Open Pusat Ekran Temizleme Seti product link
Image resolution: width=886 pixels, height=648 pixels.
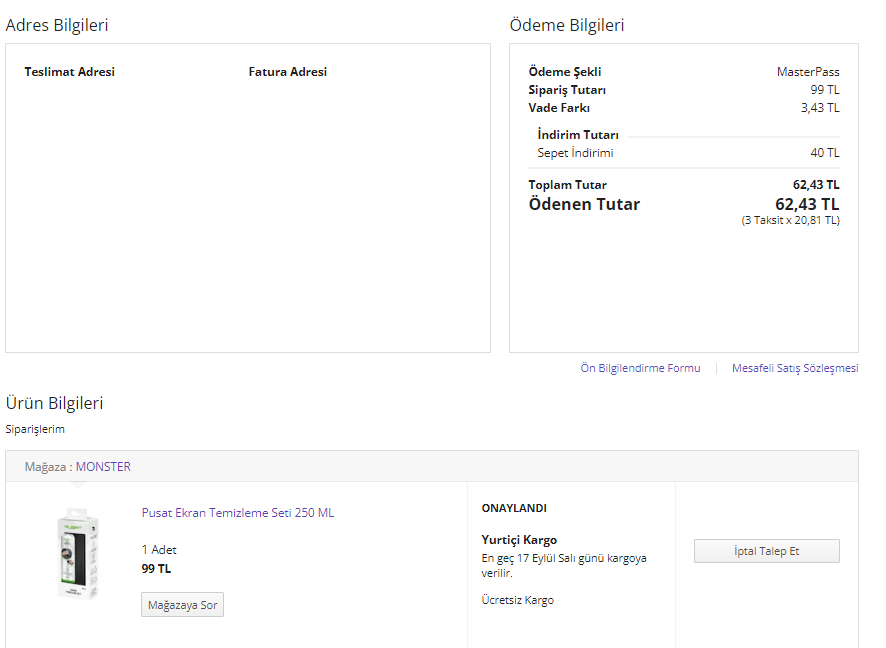click(x=238, y=513)
